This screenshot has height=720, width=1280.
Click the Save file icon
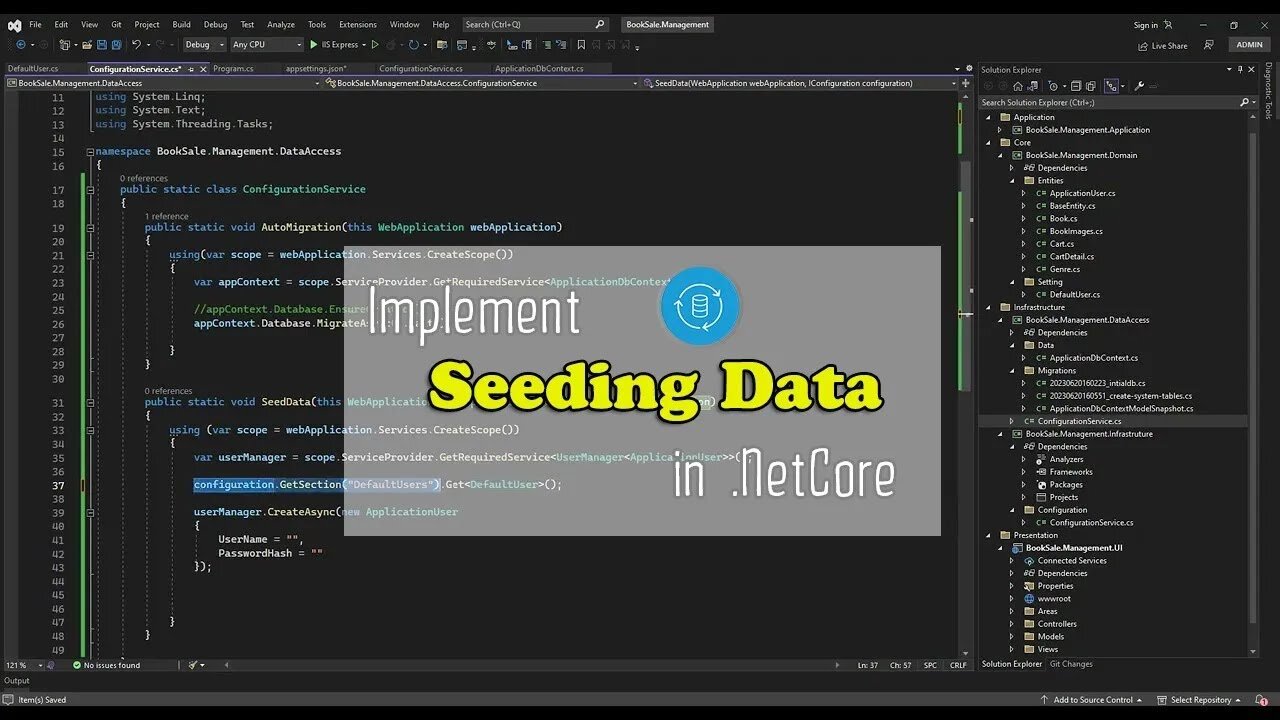[101, 44]
